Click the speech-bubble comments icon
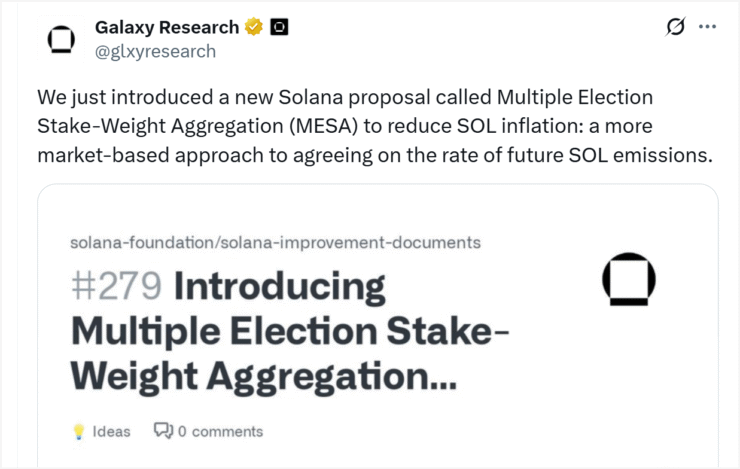Viewport: 740px width, 469px height. 163,430
